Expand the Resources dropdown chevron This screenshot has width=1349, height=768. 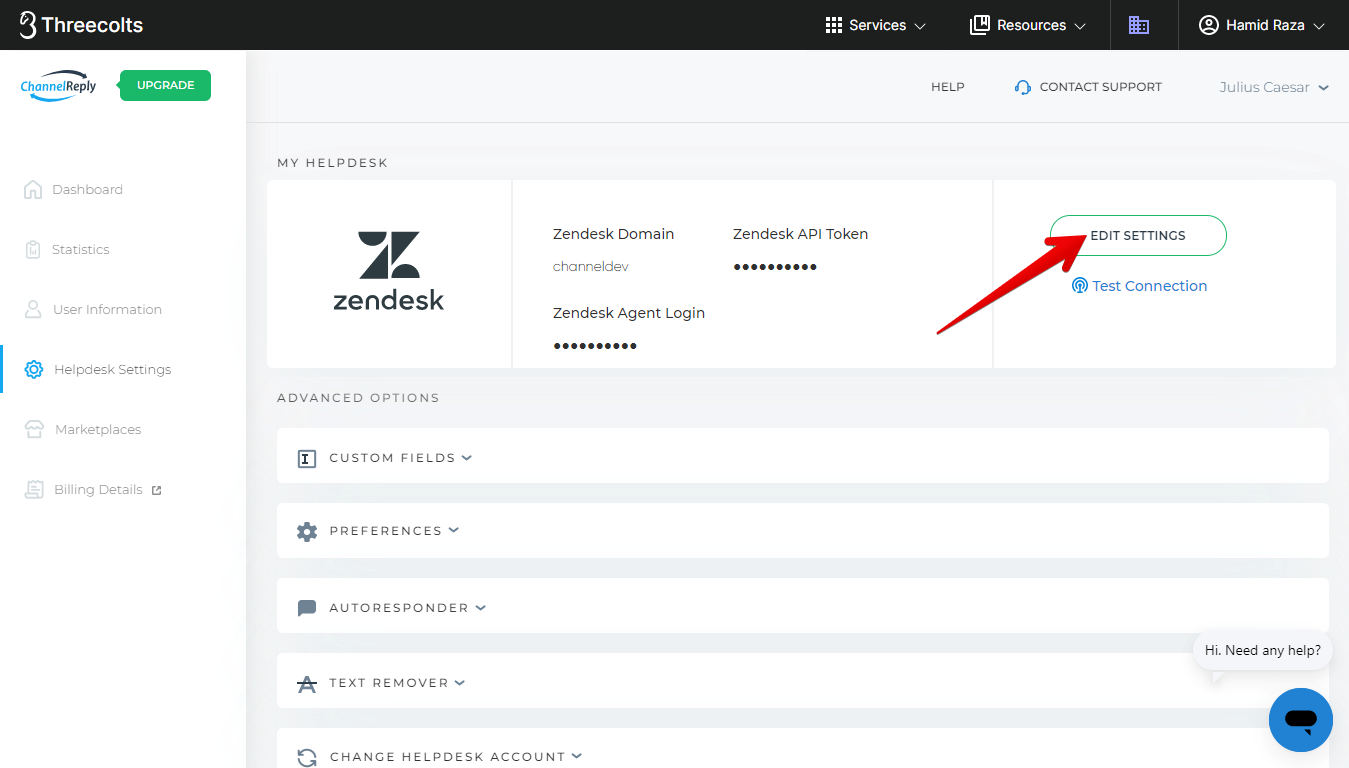click(x=1080, y=26)
